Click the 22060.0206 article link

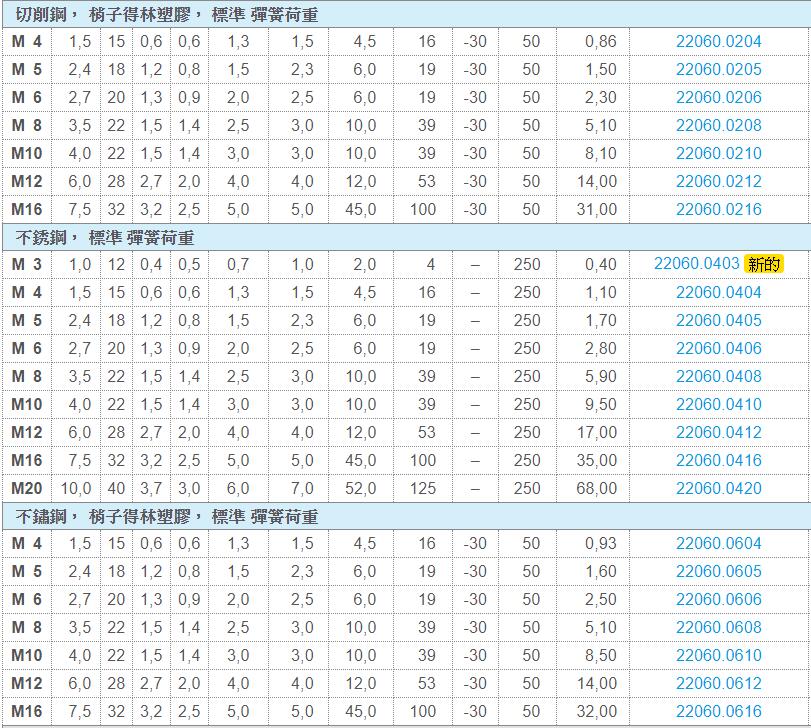pyautogui.click(x=718, y=98)
